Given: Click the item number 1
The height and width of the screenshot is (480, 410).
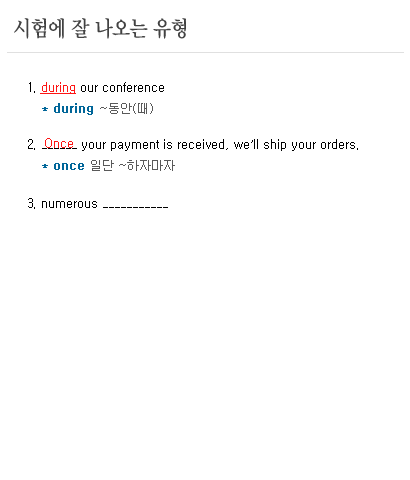Looking at the screenshot, I should pos(32,88).
